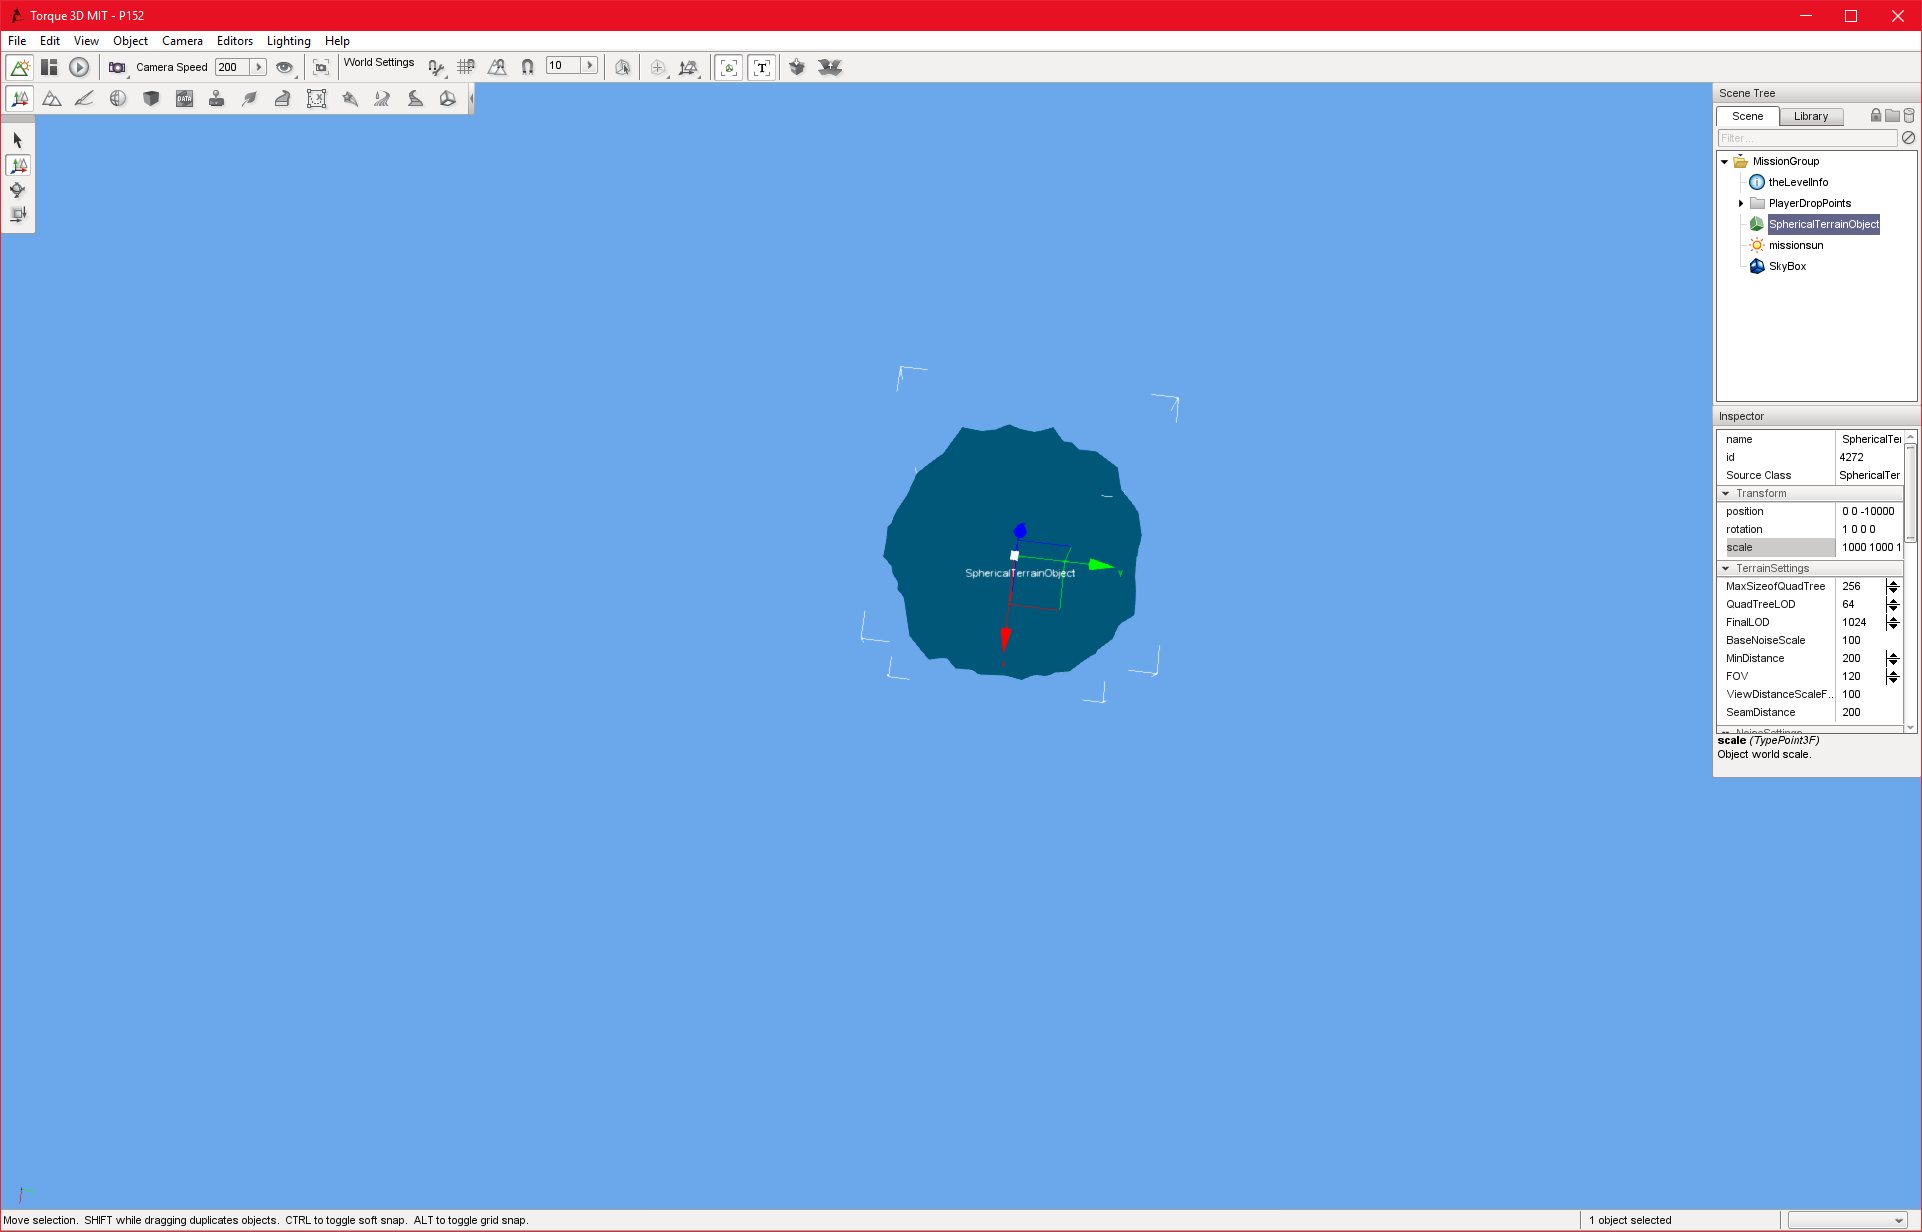The width and height of the screenshot is (1922, 1232).
Task: Collapse the MissionGroup tree node
Action: pos(1725,161)
